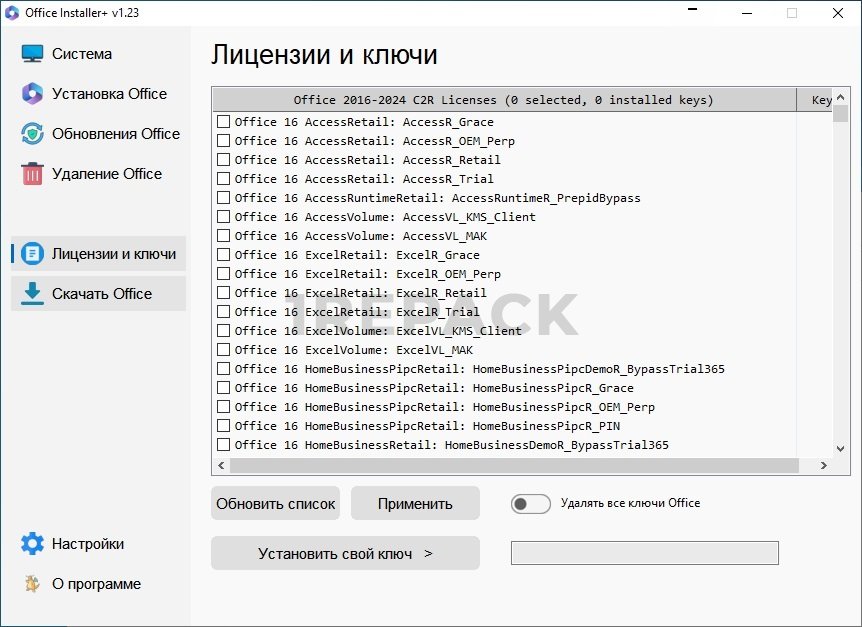
Task: Expand the Установить свой ключ section
Action: tap(345, 553)
